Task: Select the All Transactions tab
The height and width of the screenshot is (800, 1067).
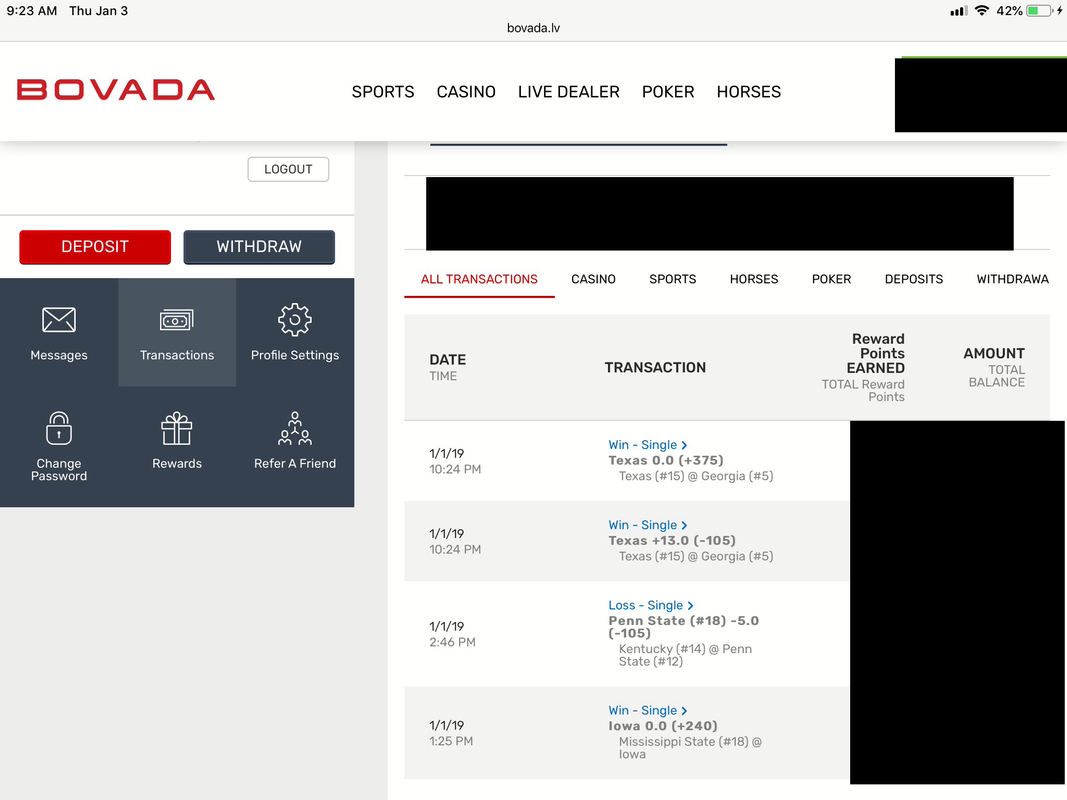Action: coord(479,279)
